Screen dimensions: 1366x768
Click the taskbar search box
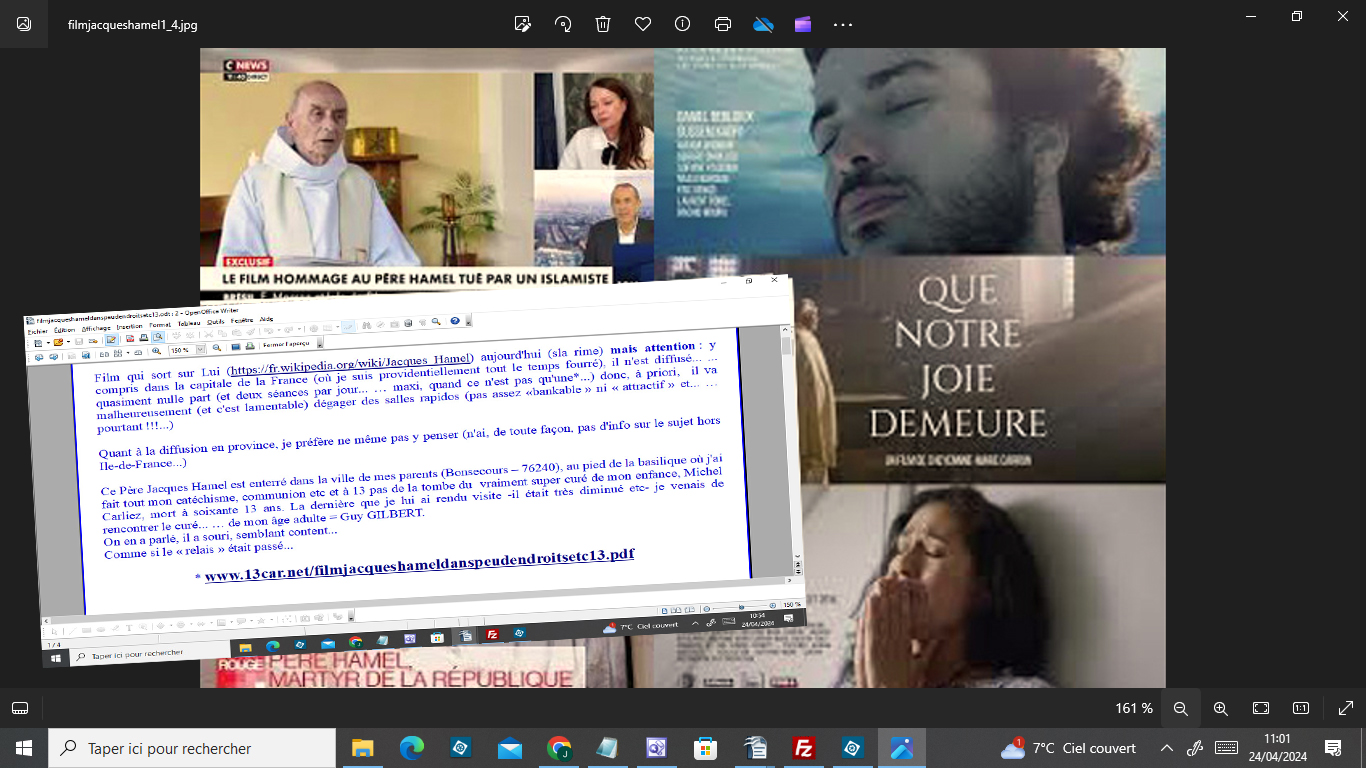pos(192,748)
